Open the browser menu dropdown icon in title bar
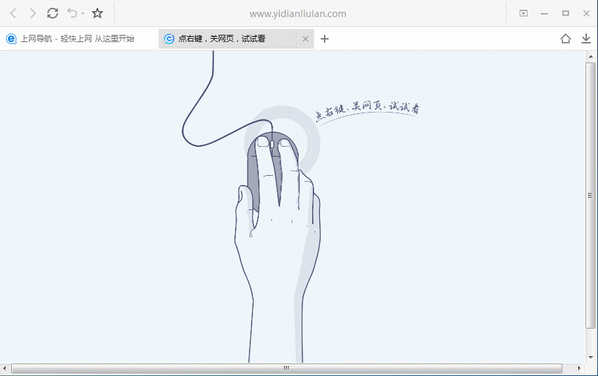Viewport: 599px width, 378px height. coord(523,13)
